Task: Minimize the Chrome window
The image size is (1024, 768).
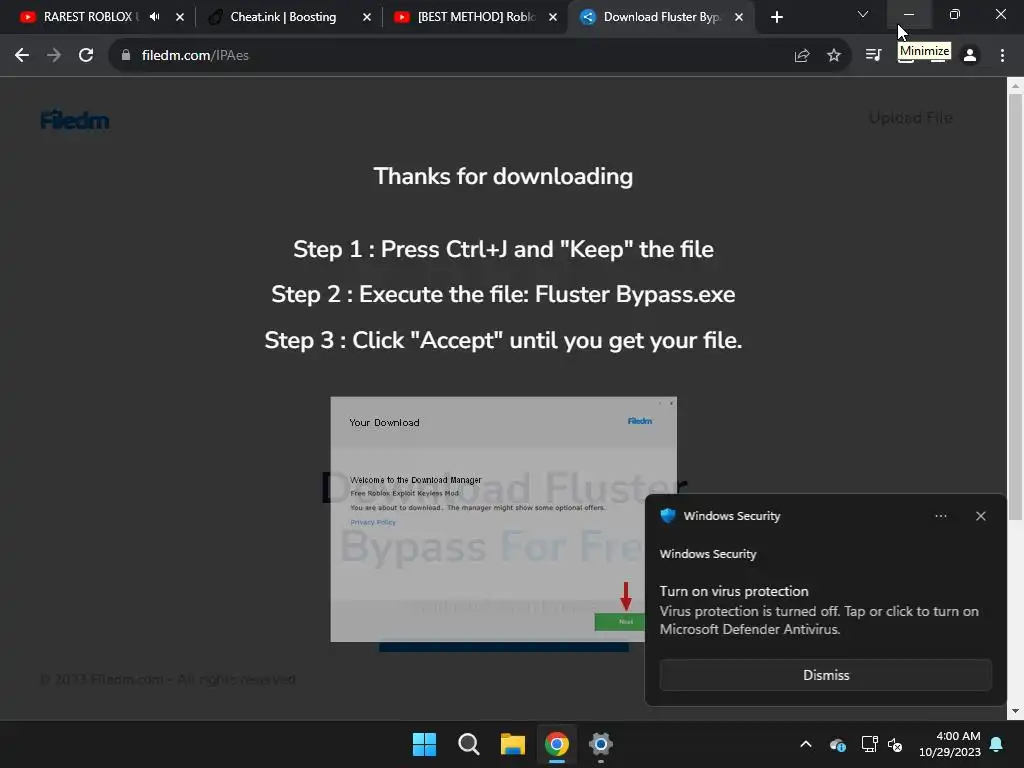Action: pos(908,14)
